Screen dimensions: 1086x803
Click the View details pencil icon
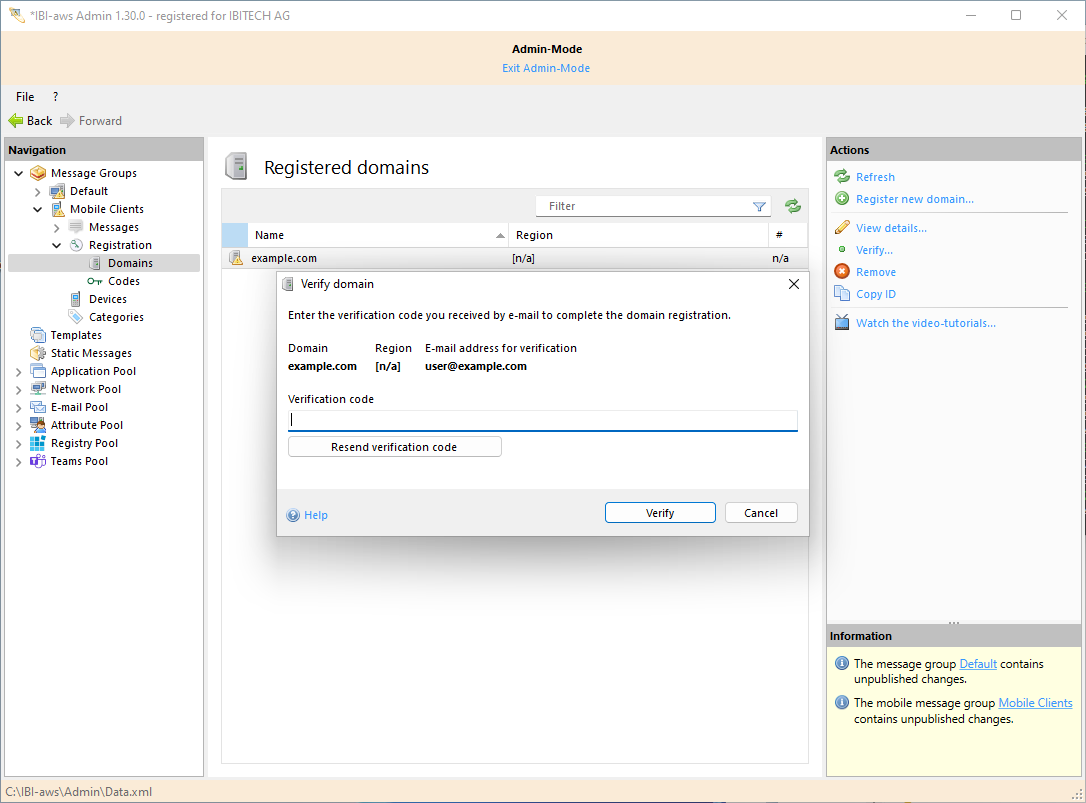[x=842, y=228]
